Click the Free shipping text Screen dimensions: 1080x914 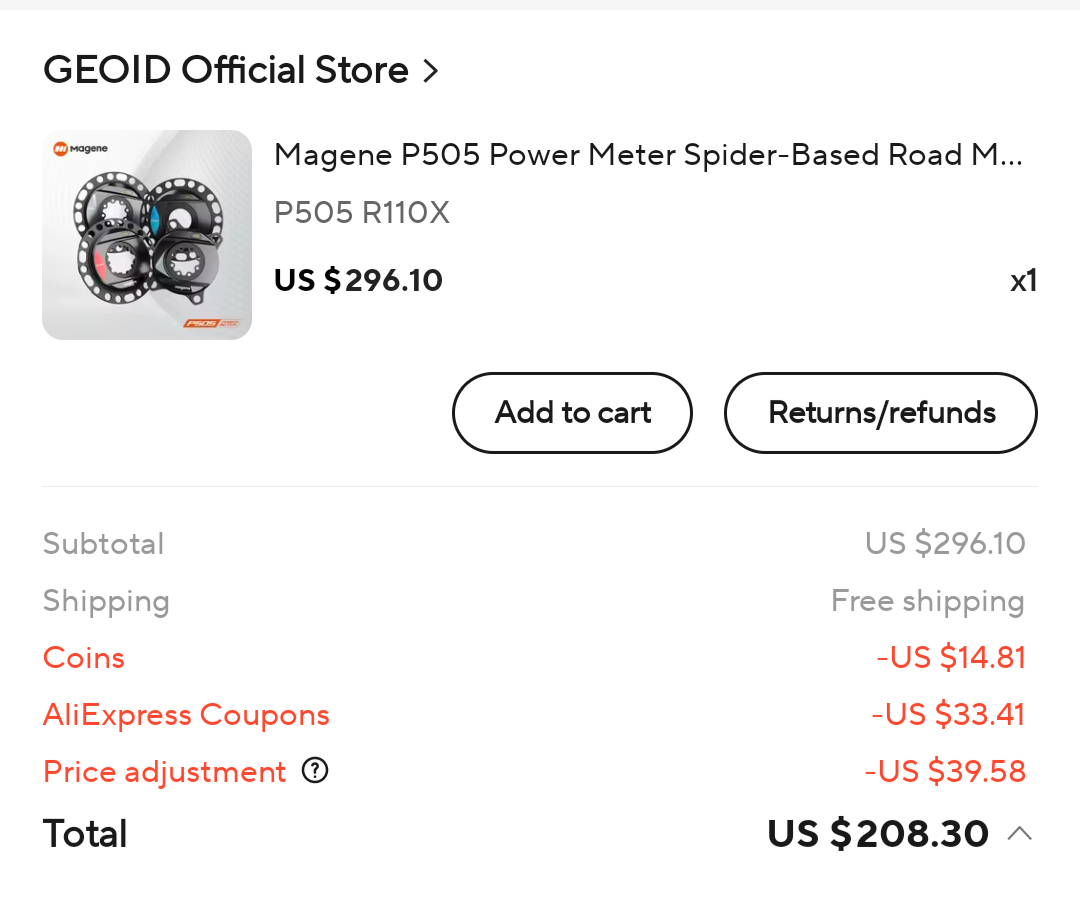coord(927,601)
